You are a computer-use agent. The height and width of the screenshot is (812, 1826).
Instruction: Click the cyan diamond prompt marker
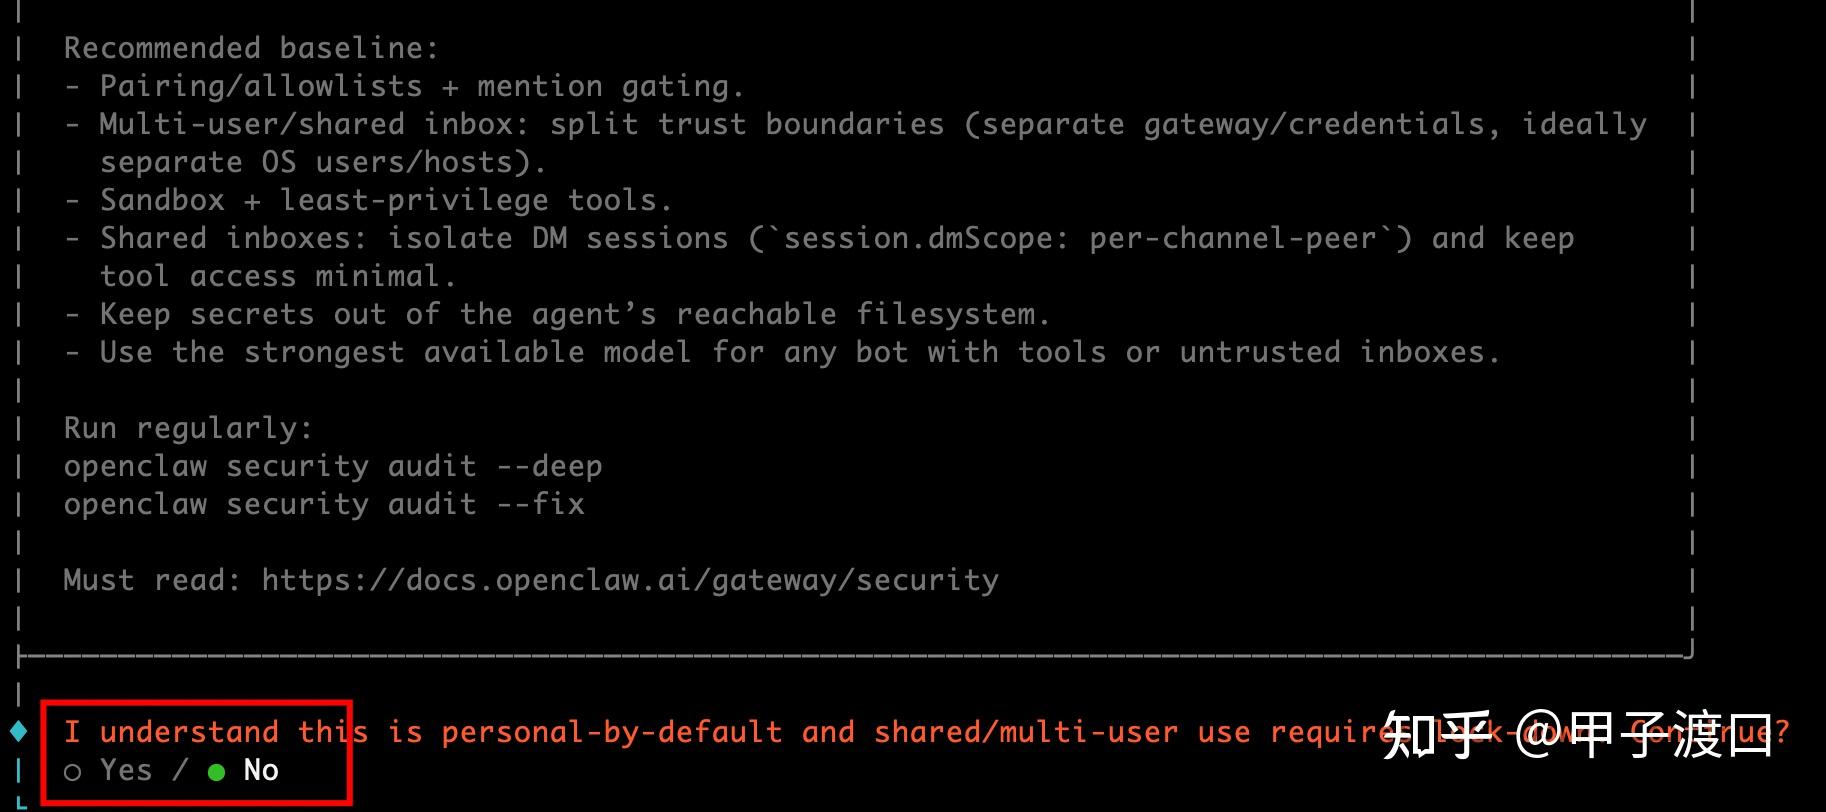click(x=19, y=732)
